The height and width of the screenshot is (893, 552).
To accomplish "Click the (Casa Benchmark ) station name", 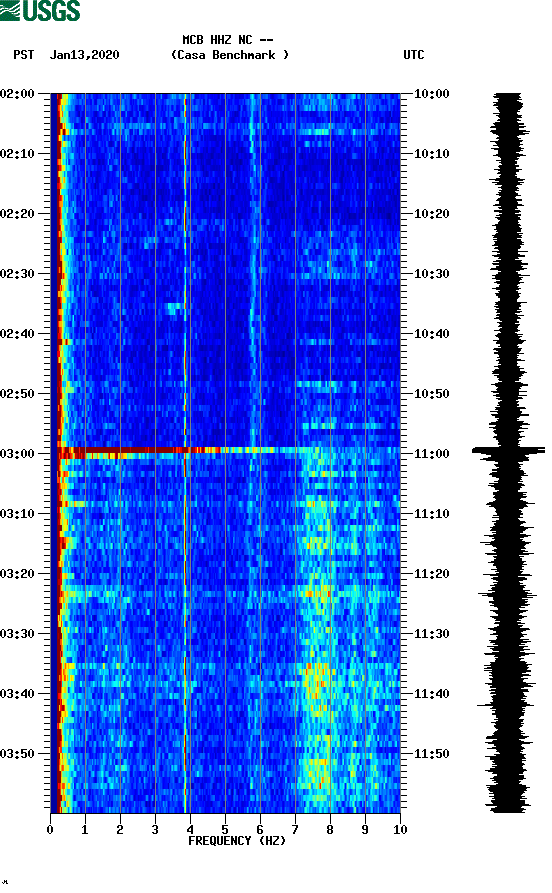I will click(230, 55).
